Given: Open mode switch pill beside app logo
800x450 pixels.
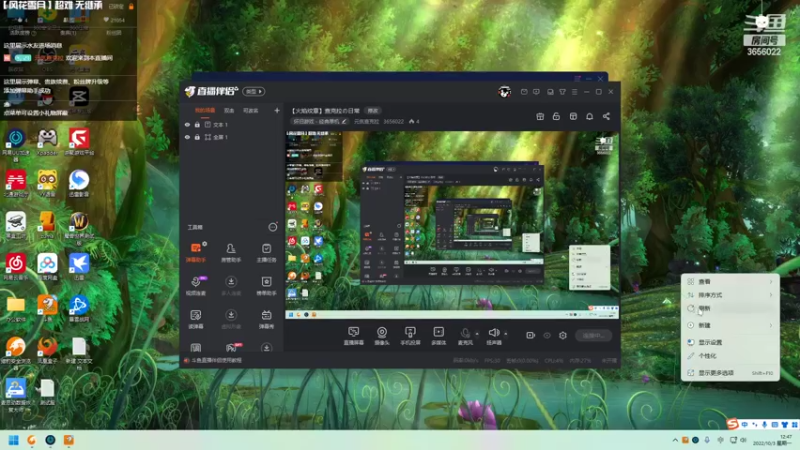Looking at the screenshot, I should (254, 92).
